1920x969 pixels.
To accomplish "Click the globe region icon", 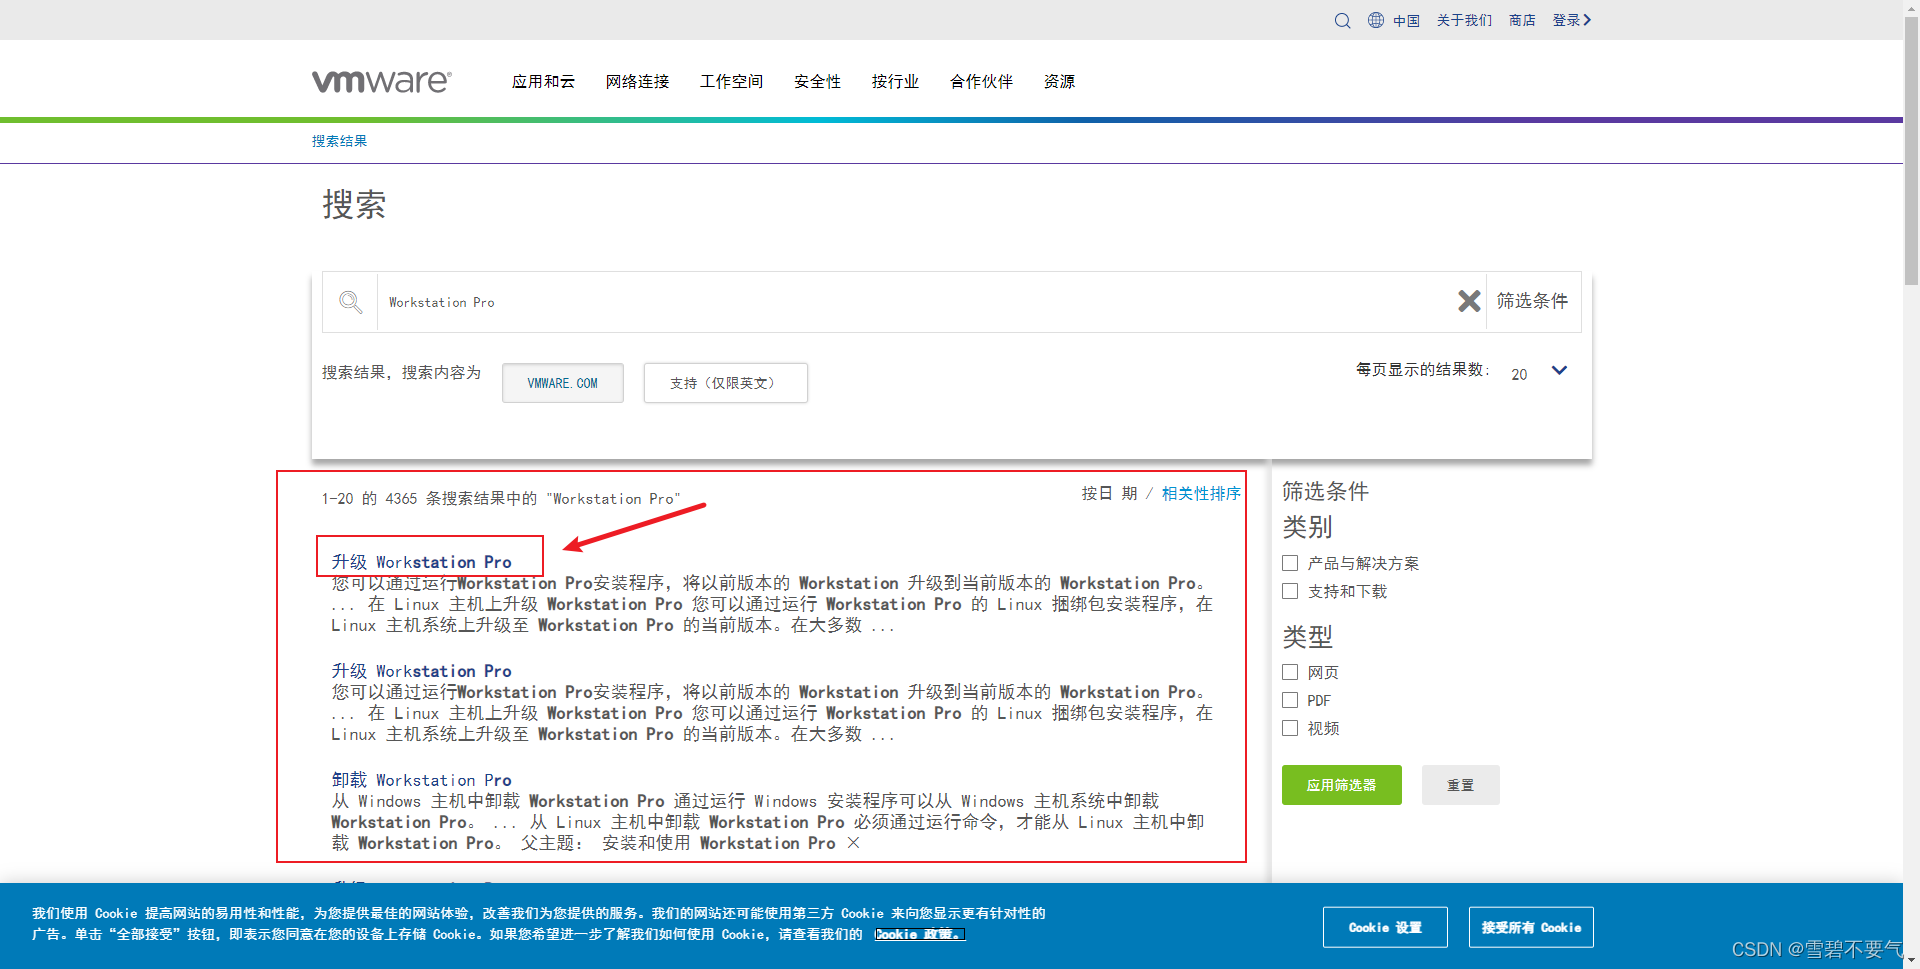I will (1376, 20).
